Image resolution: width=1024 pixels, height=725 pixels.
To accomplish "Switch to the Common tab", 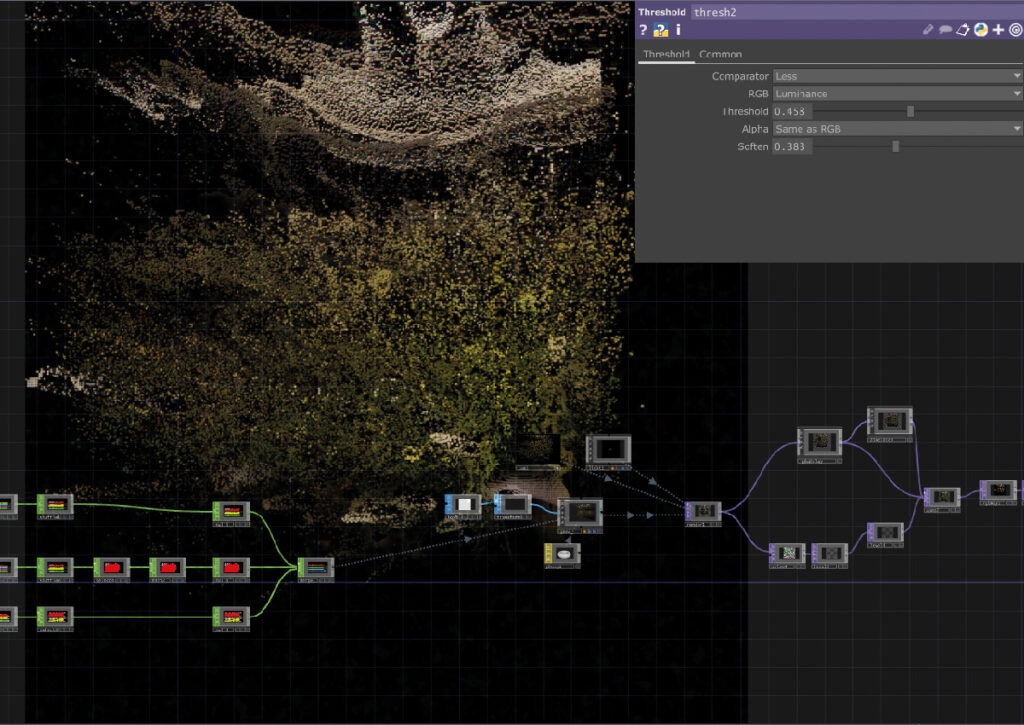I will [x=720, y=54].
